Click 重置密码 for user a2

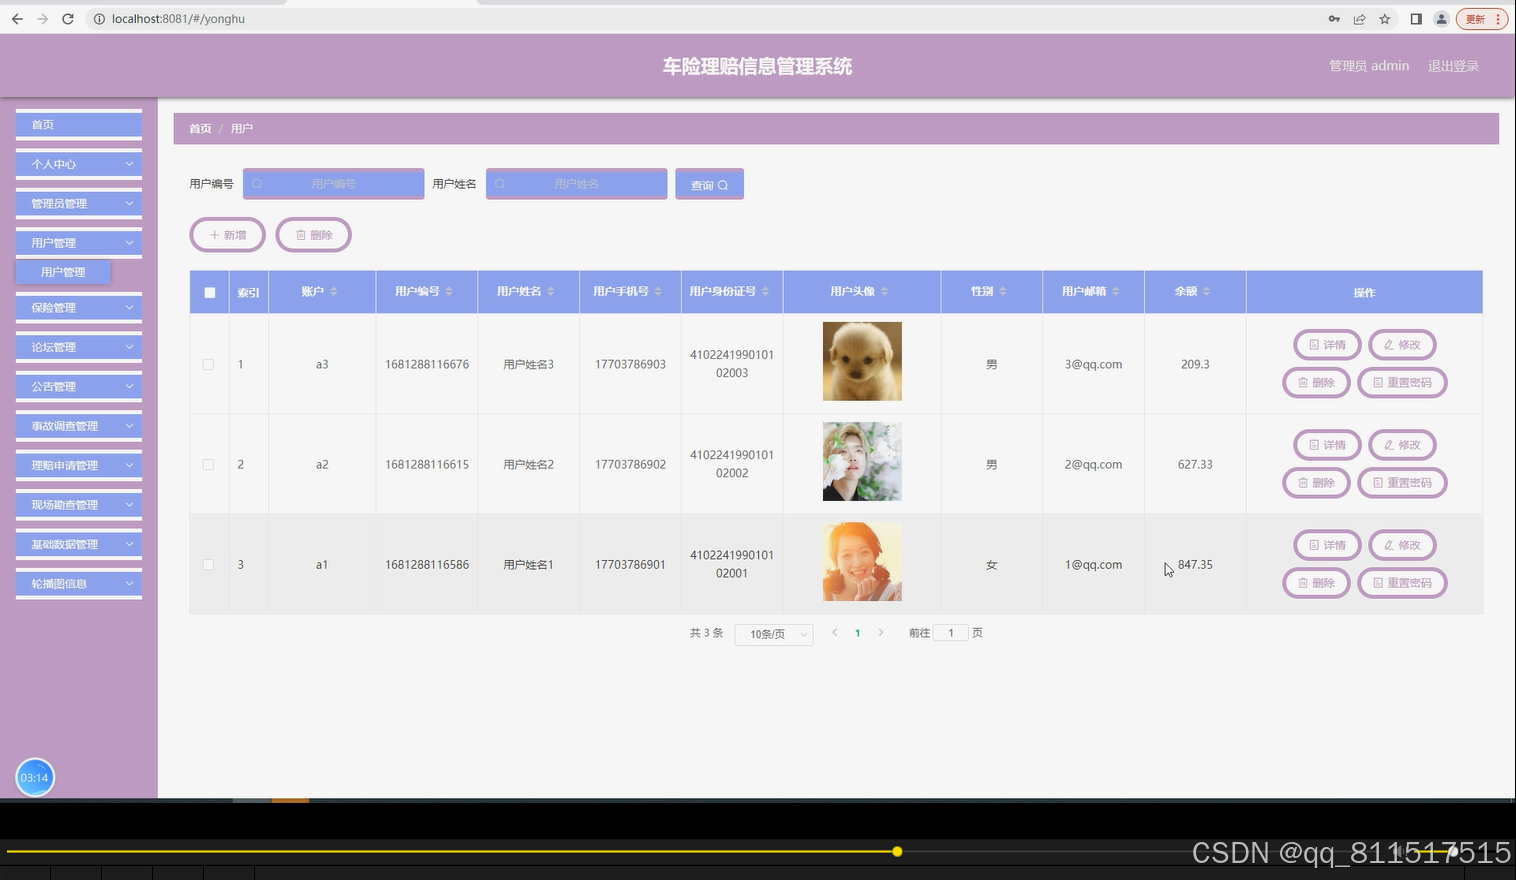(1402, 483)
